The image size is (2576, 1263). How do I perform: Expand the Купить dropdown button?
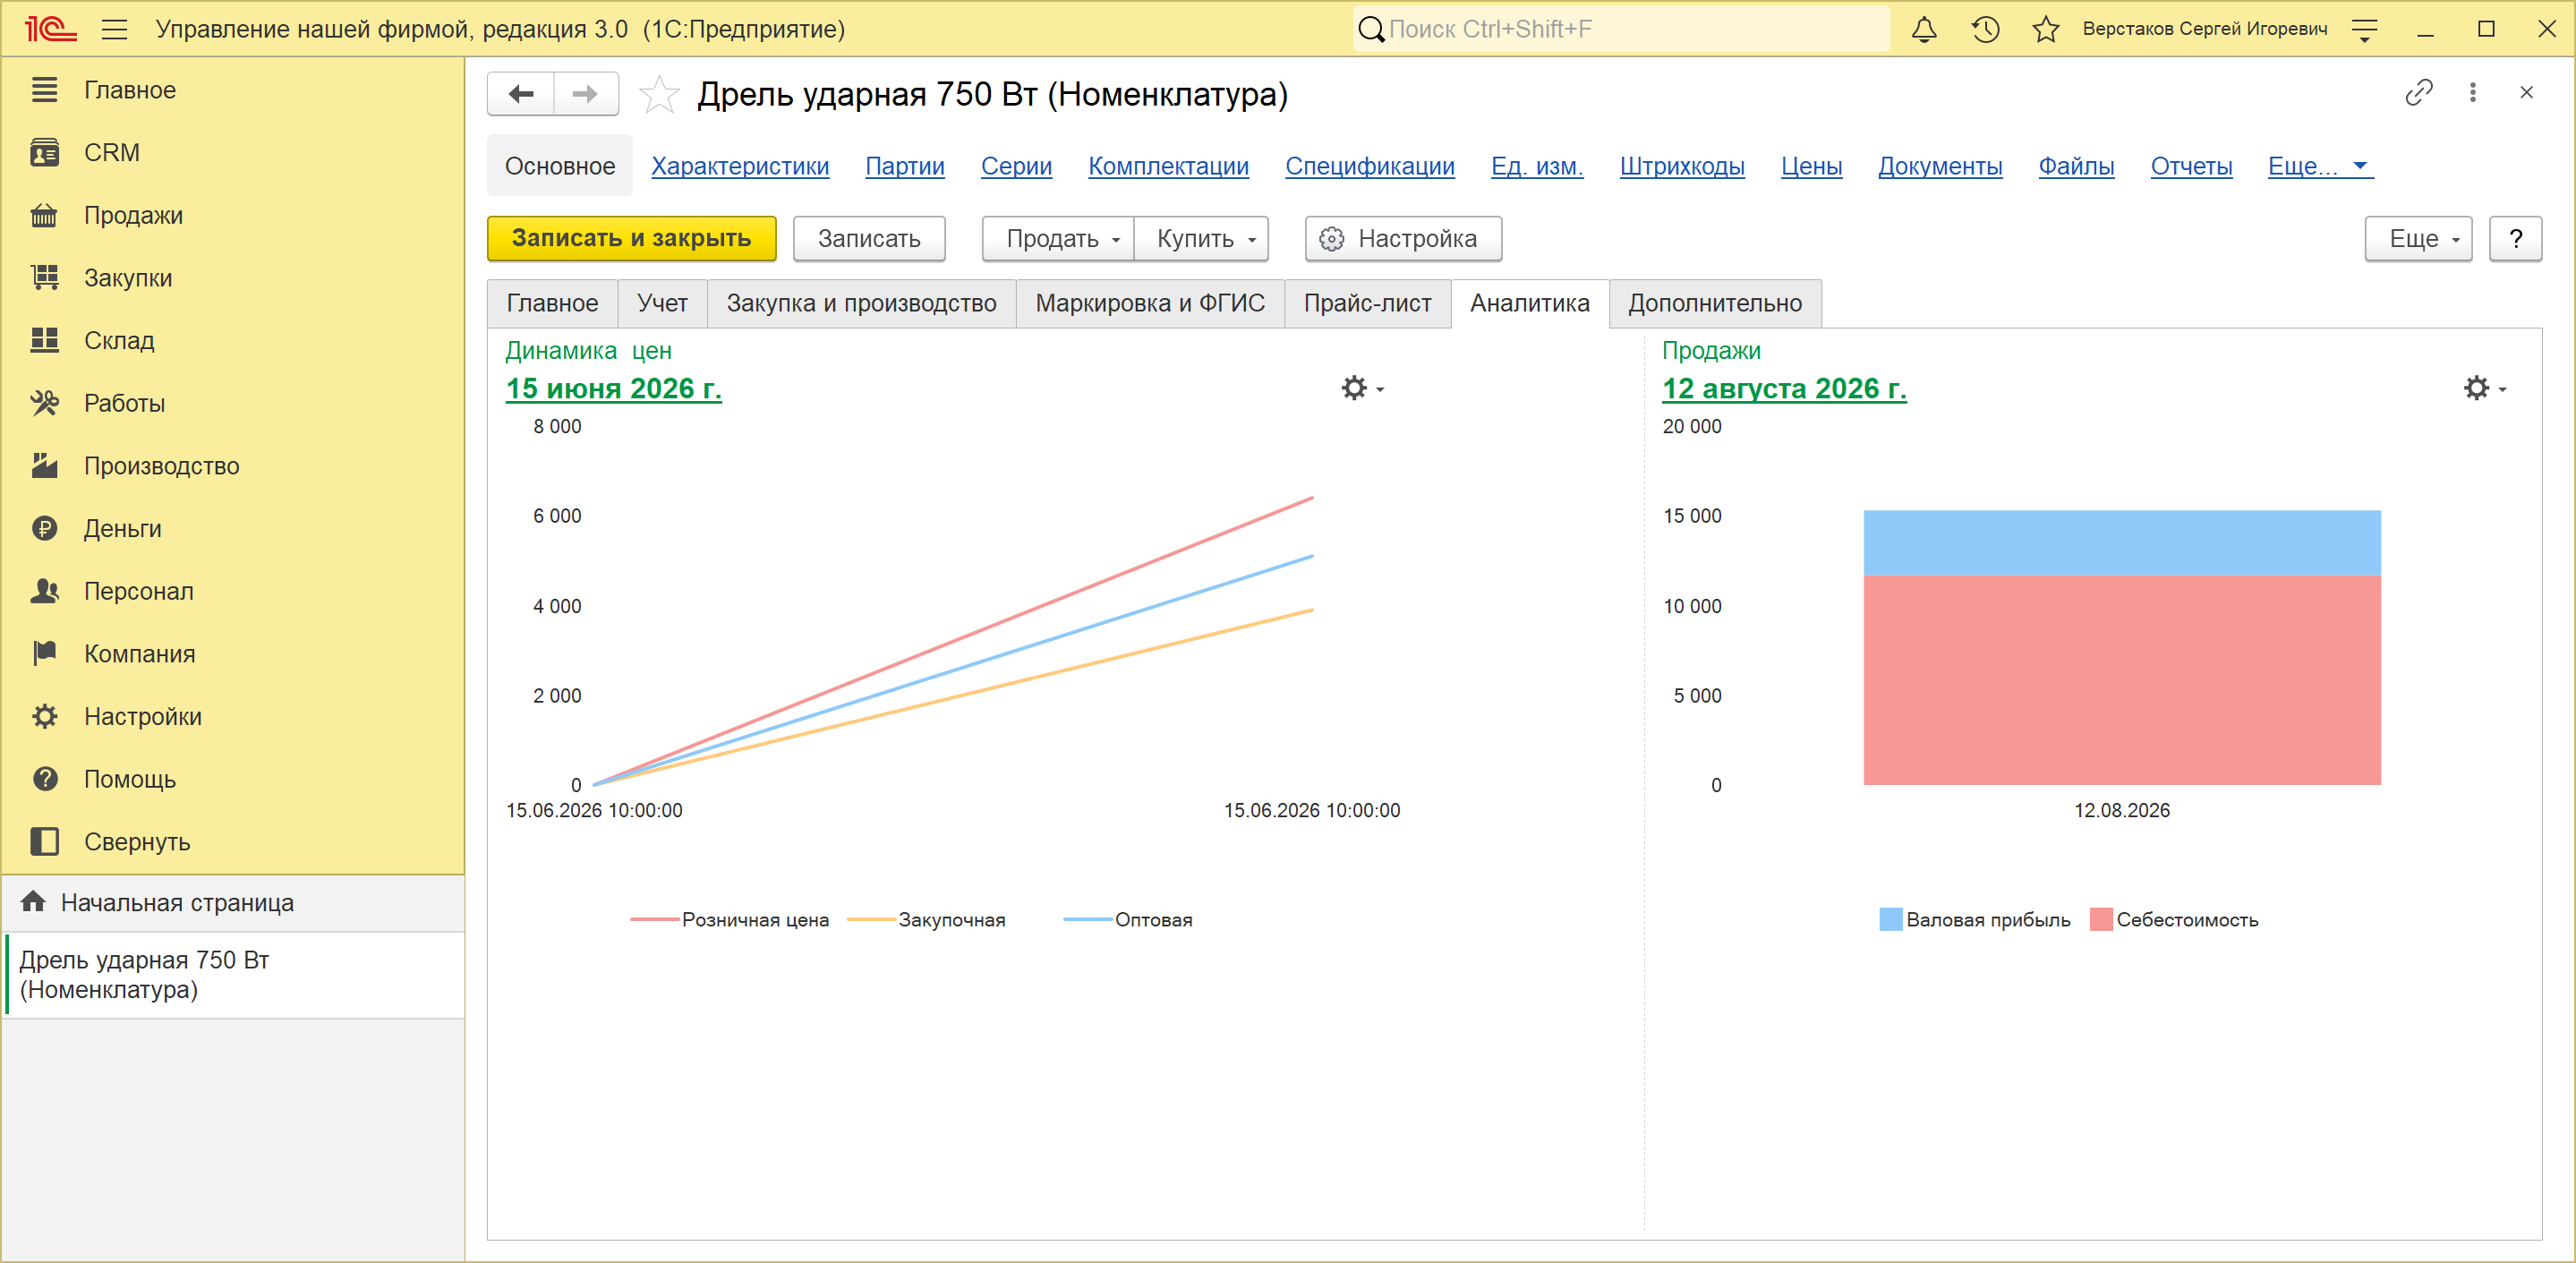click(x=1201, y=239)
